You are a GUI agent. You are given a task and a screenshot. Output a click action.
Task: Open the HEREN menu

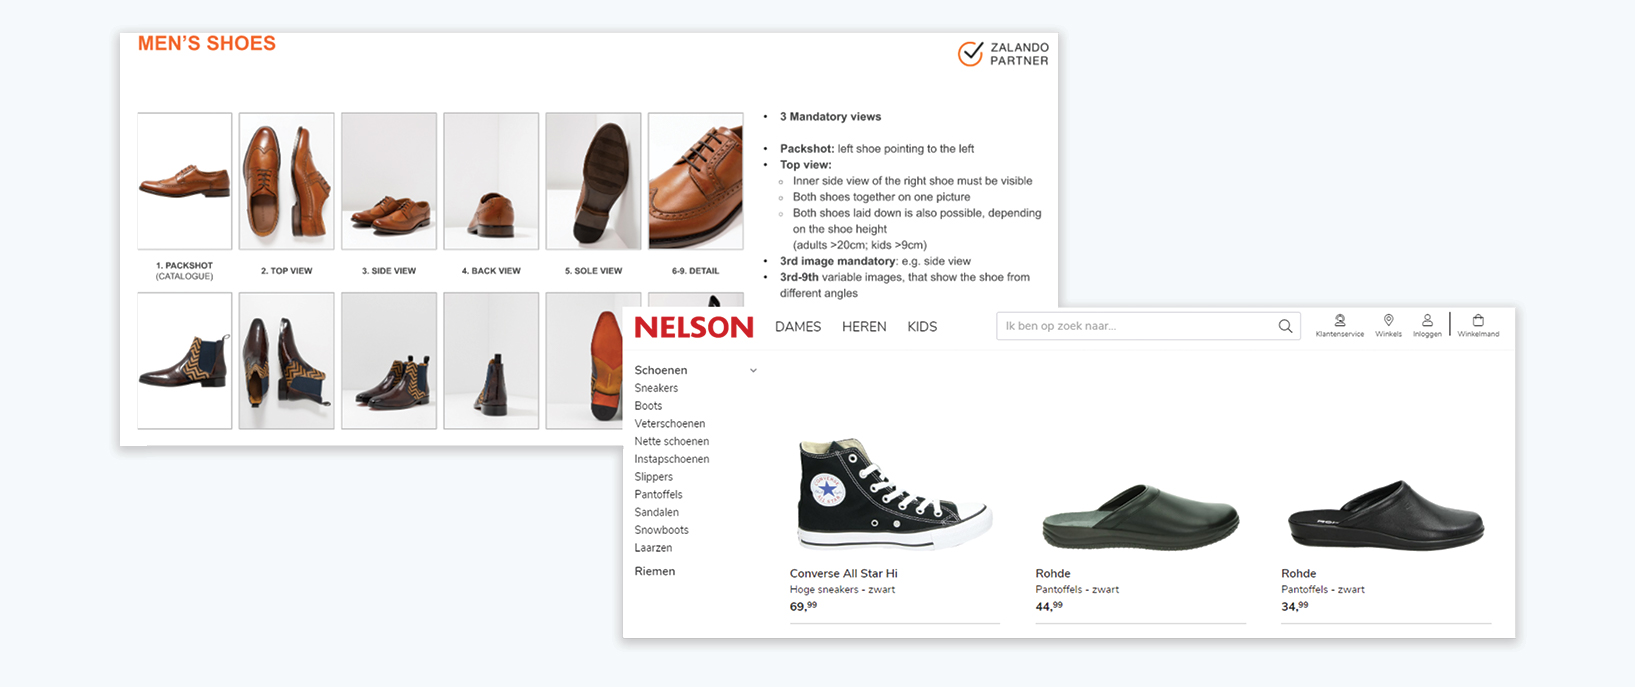pos(864,327)
